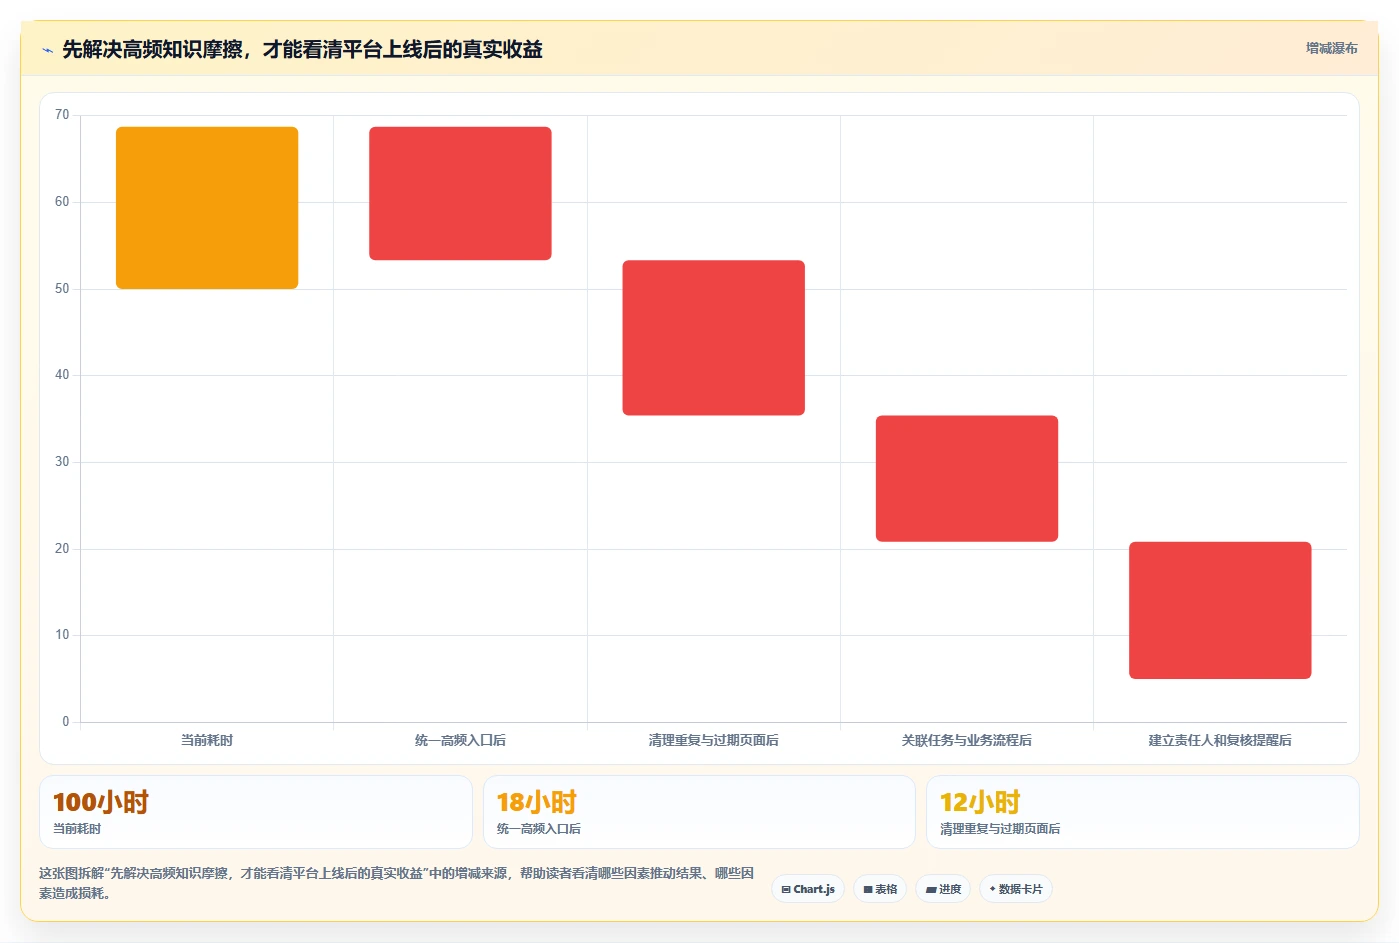The height and width of the screenshot is (943, 1399).
Task: Open the 100小时 data card
Action: [x=256, y=812]
